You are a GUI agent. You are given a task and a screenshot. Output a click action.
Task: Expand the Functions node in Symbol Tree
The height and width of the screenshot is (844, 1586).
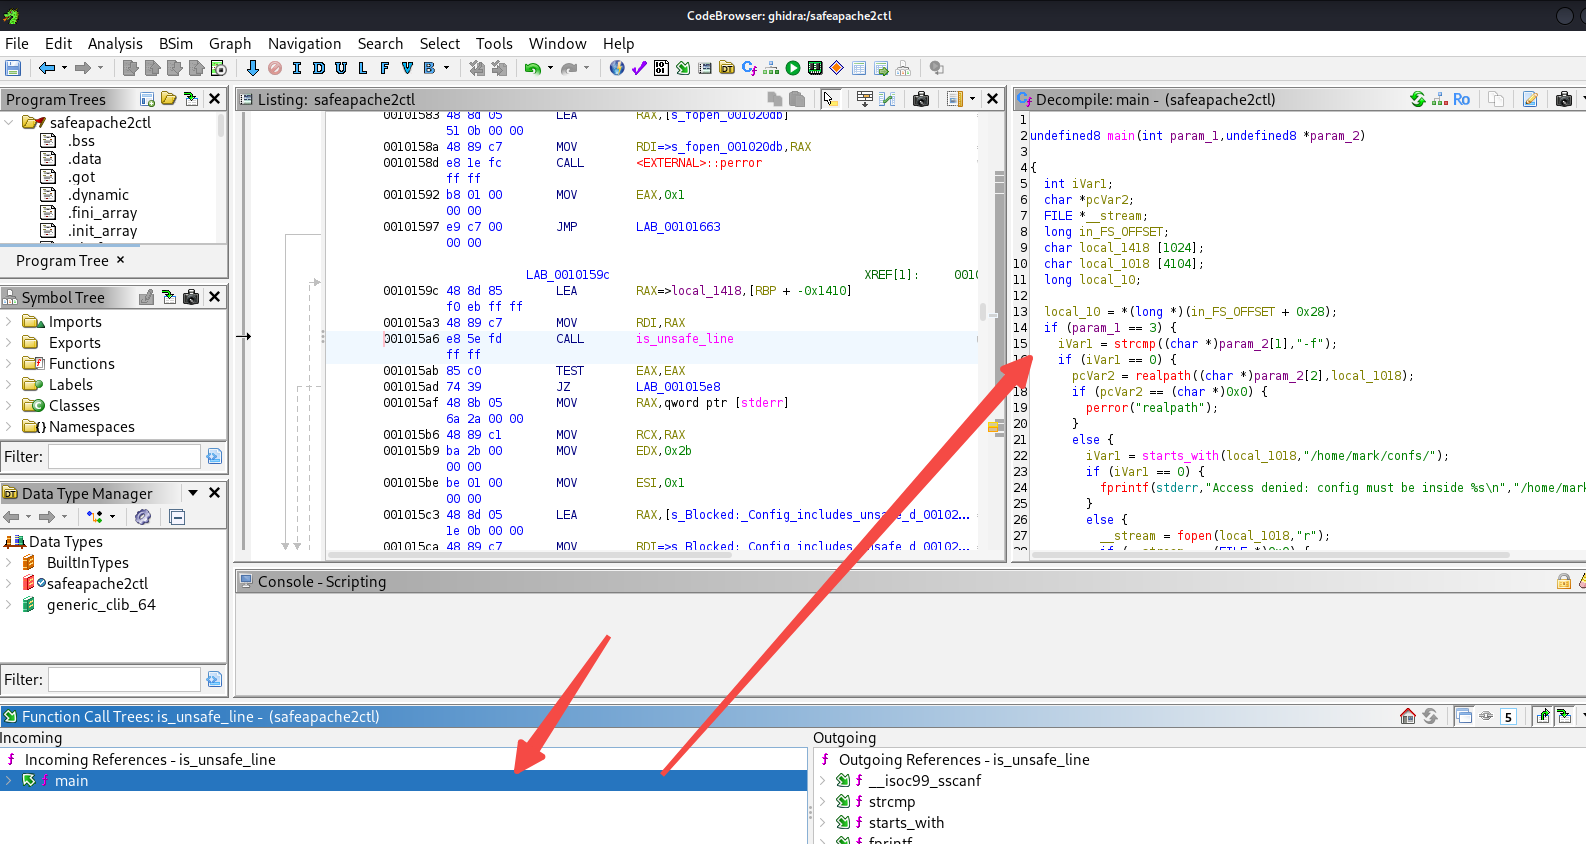[9, 363]
